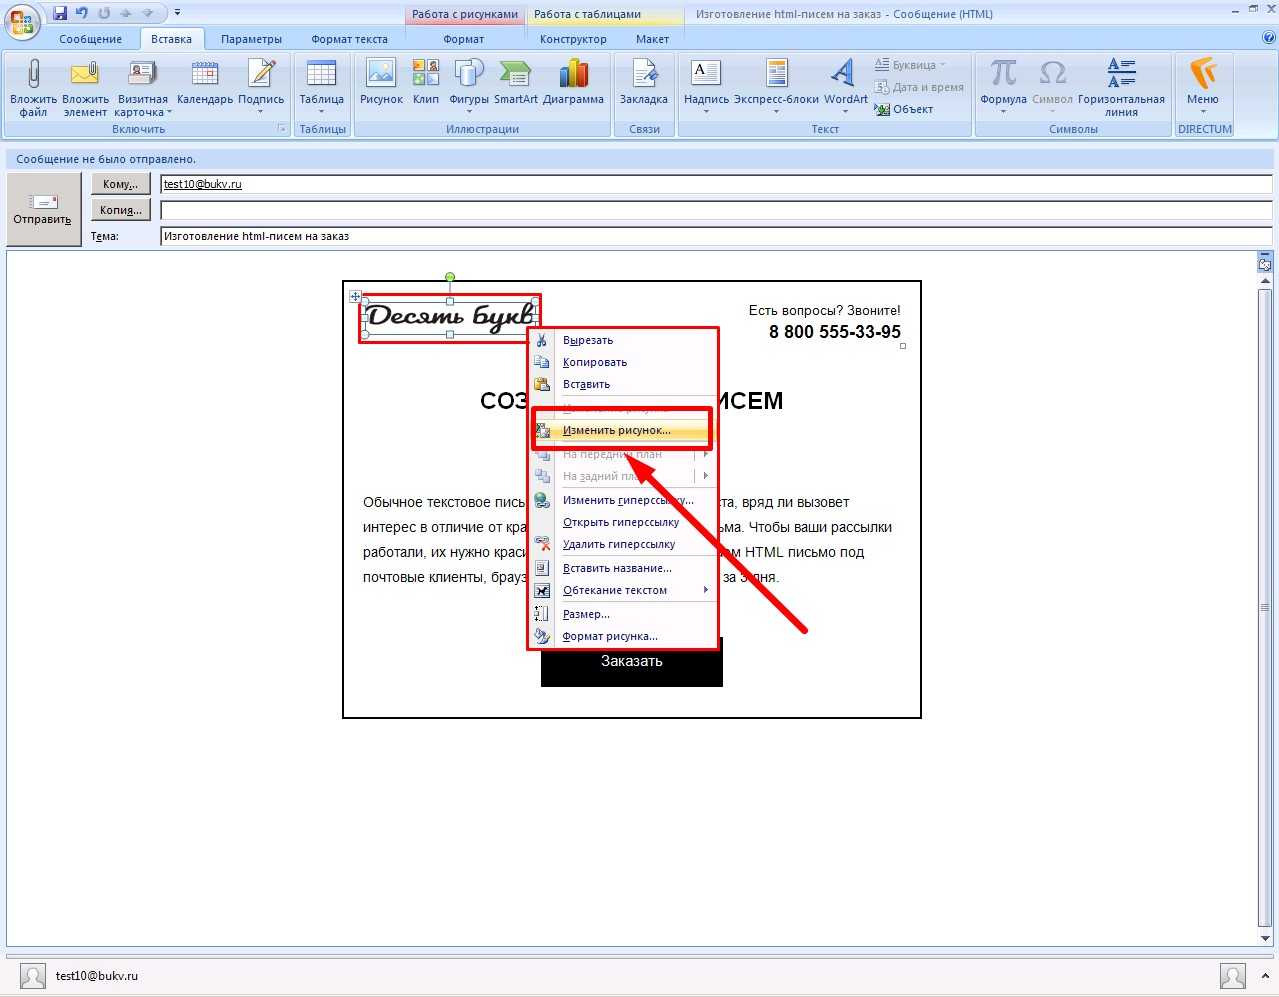Choose Формат рисунка from context menu

(x=610, y=636)
